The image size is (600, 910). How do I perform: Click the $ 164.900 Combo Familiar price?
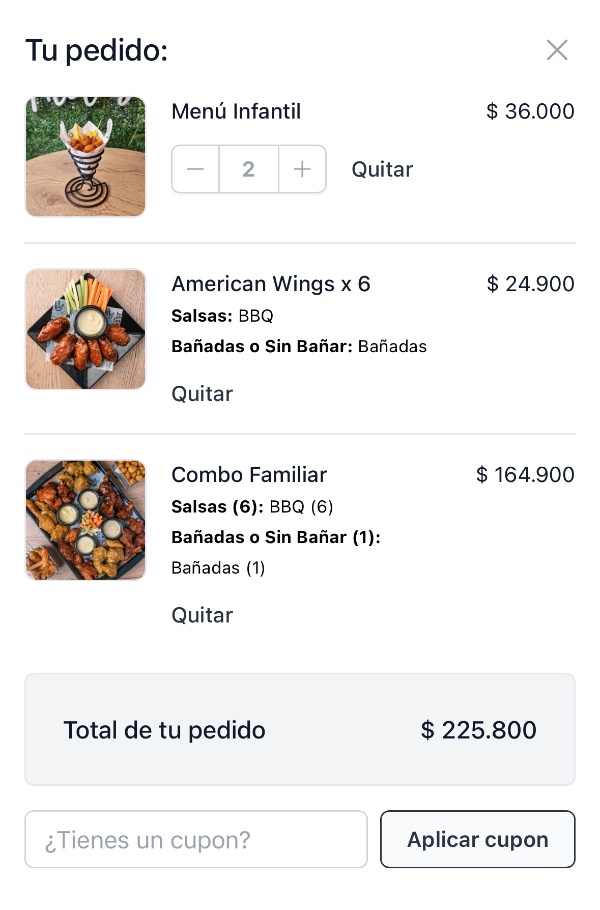point(525,475)
